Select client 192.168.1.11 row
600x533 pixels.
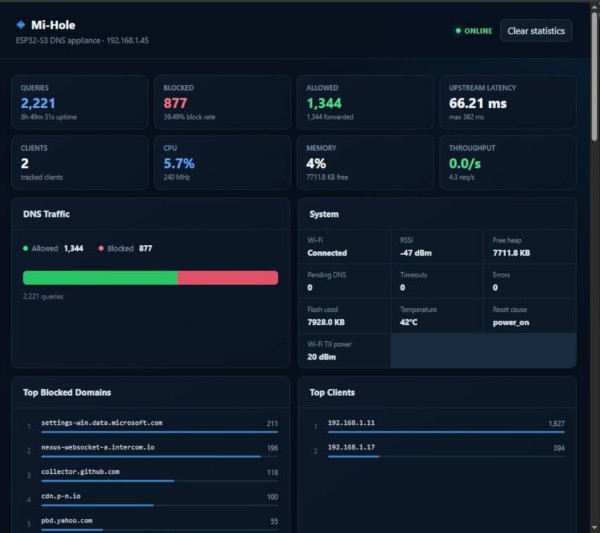coord(439,425)
